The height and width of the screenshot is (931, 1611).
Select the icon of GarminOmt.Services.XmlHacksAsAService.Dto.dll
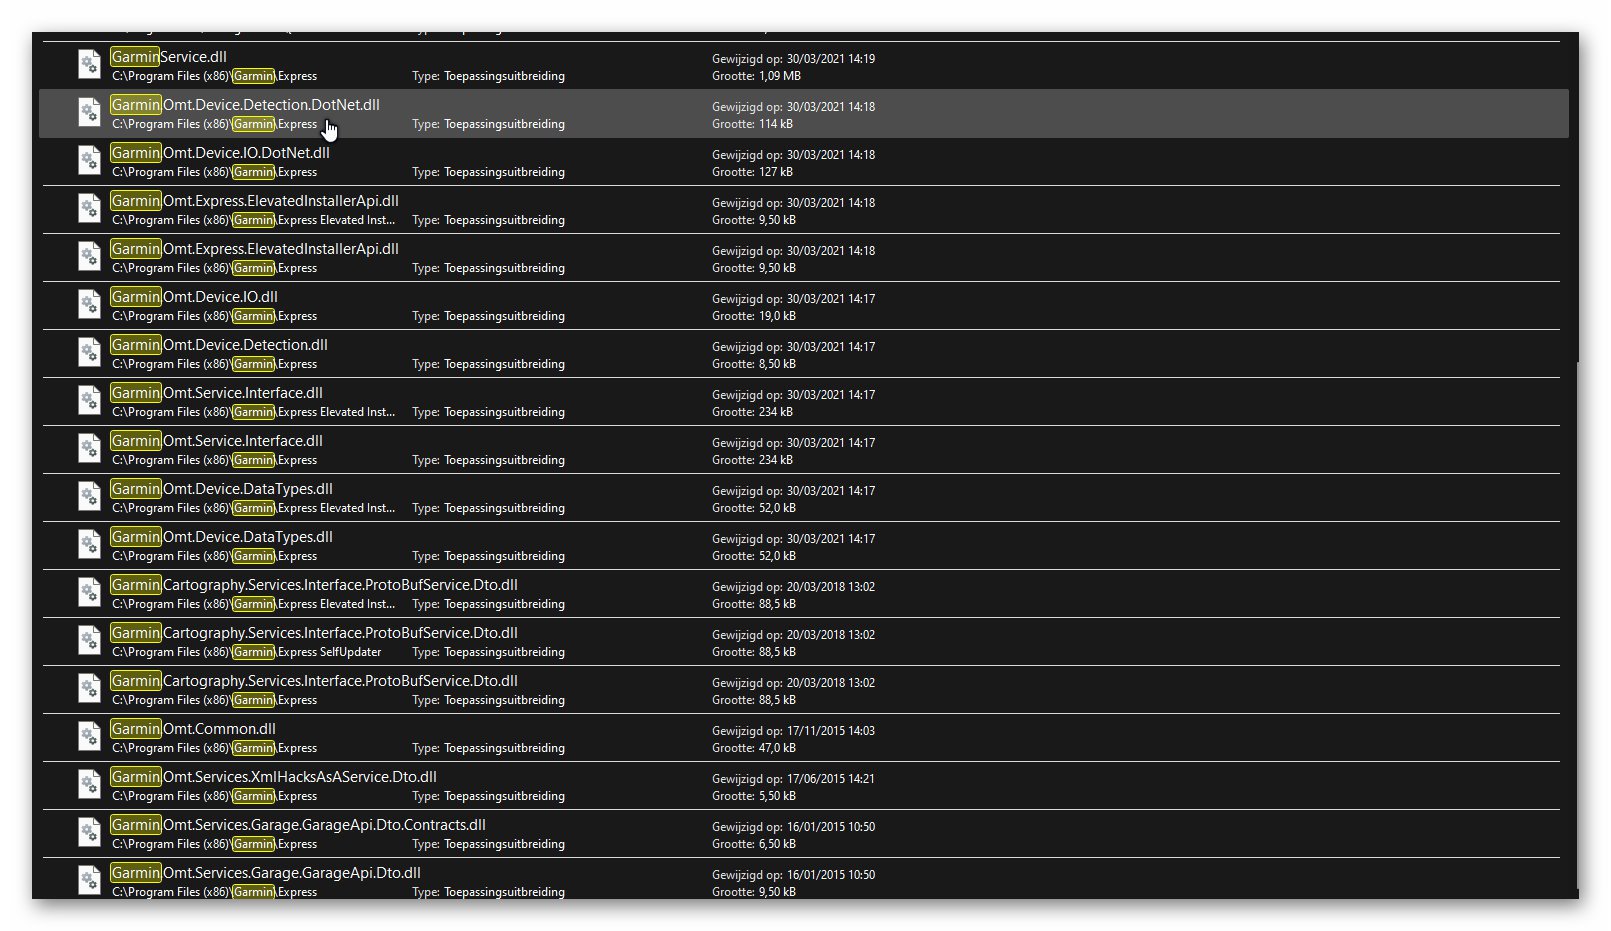[x=89, y=785]
